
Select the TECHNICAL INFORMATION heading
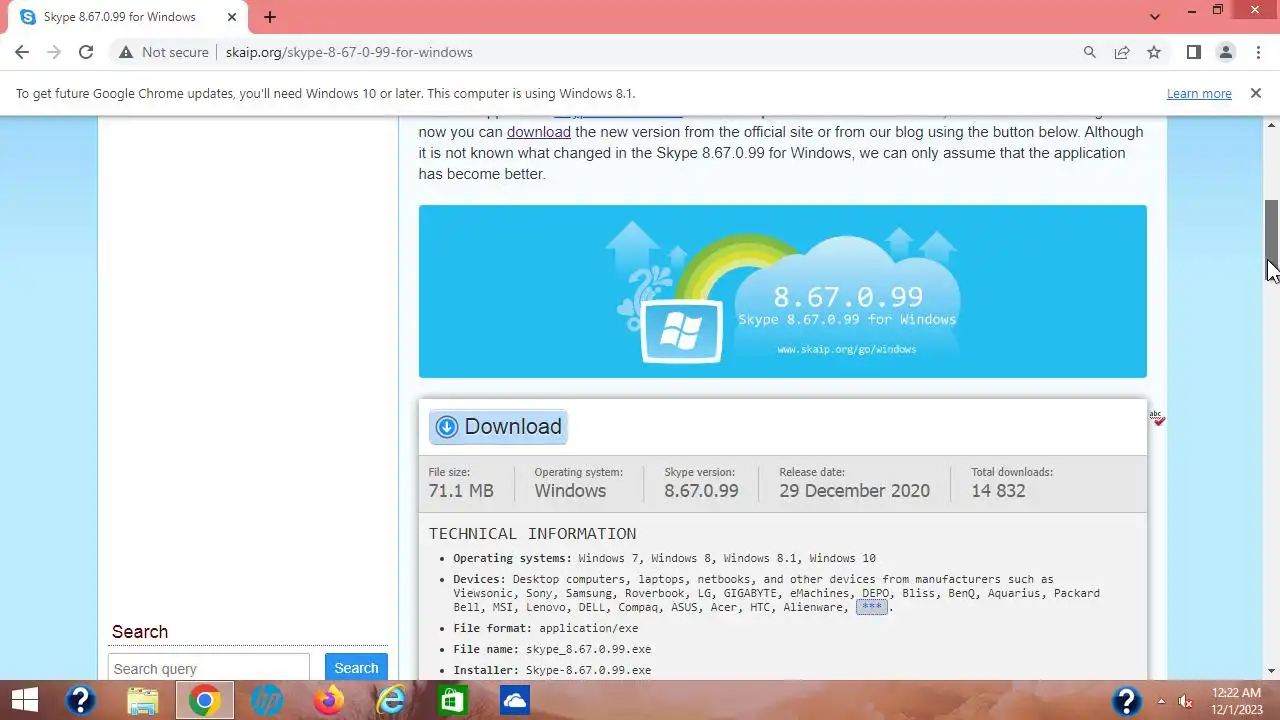coord(532,534)
